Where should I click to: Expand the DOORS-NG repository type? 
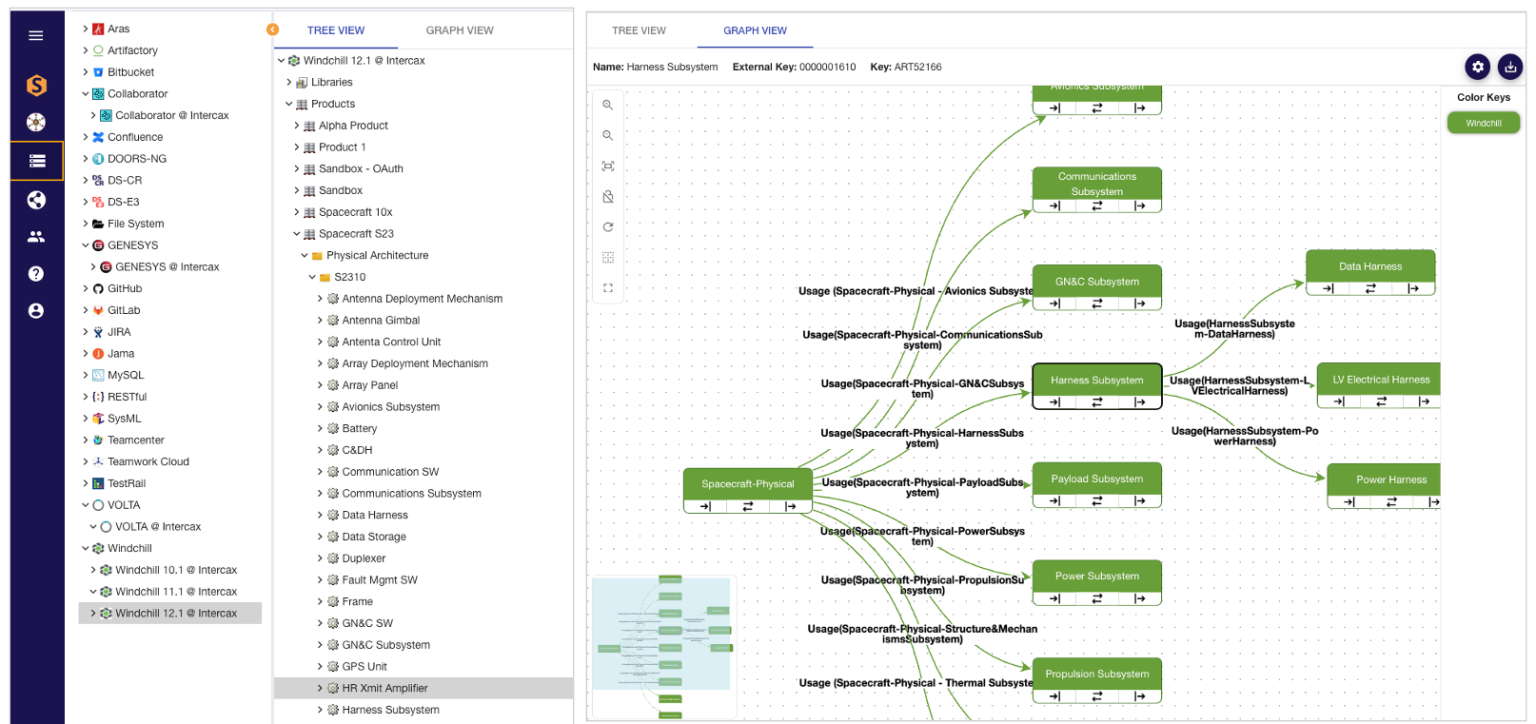(86, 159)
